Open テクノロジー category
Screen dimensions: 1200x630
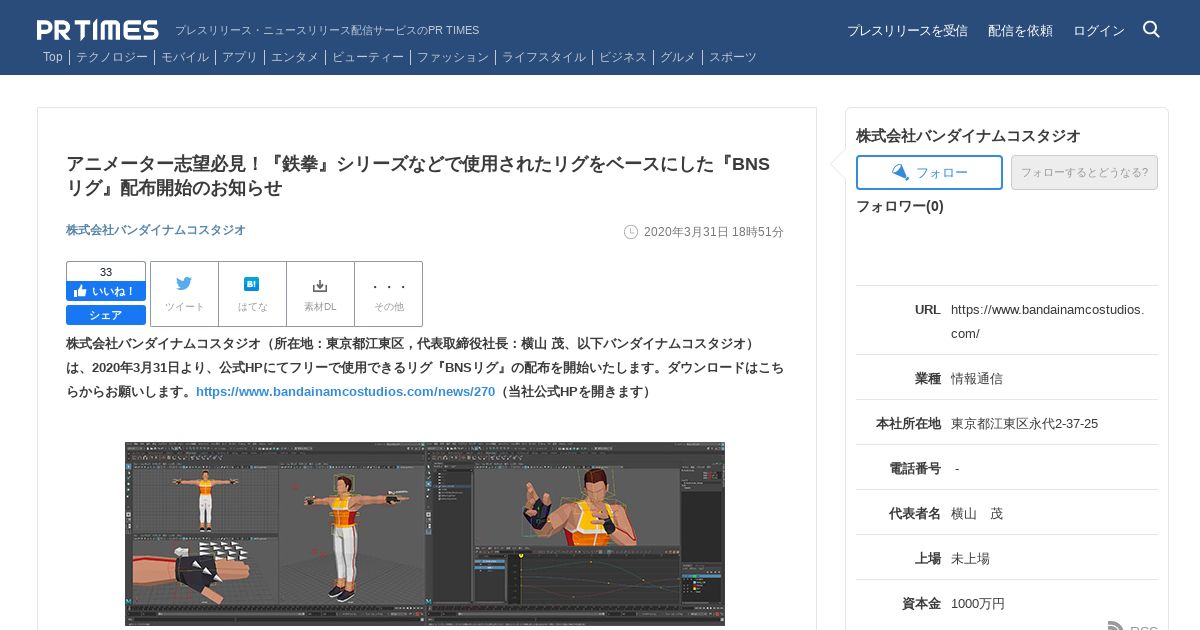[112, 57]
